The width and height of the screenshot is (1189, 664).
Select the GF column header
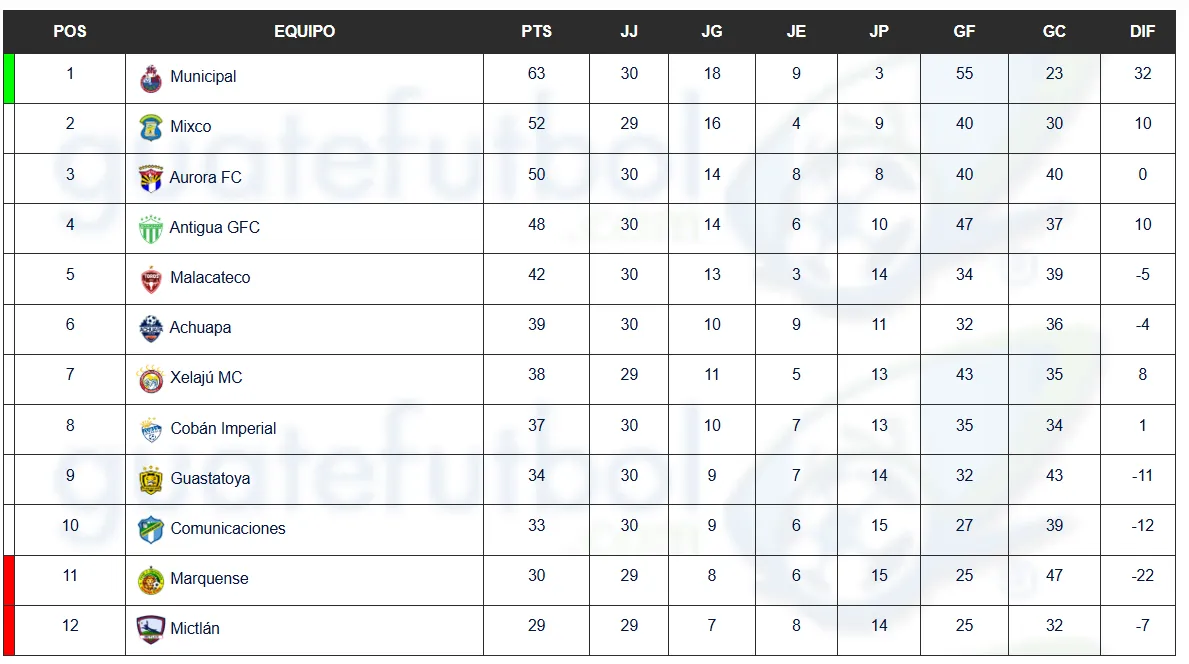pyautogui.click(x=964, y=31)
